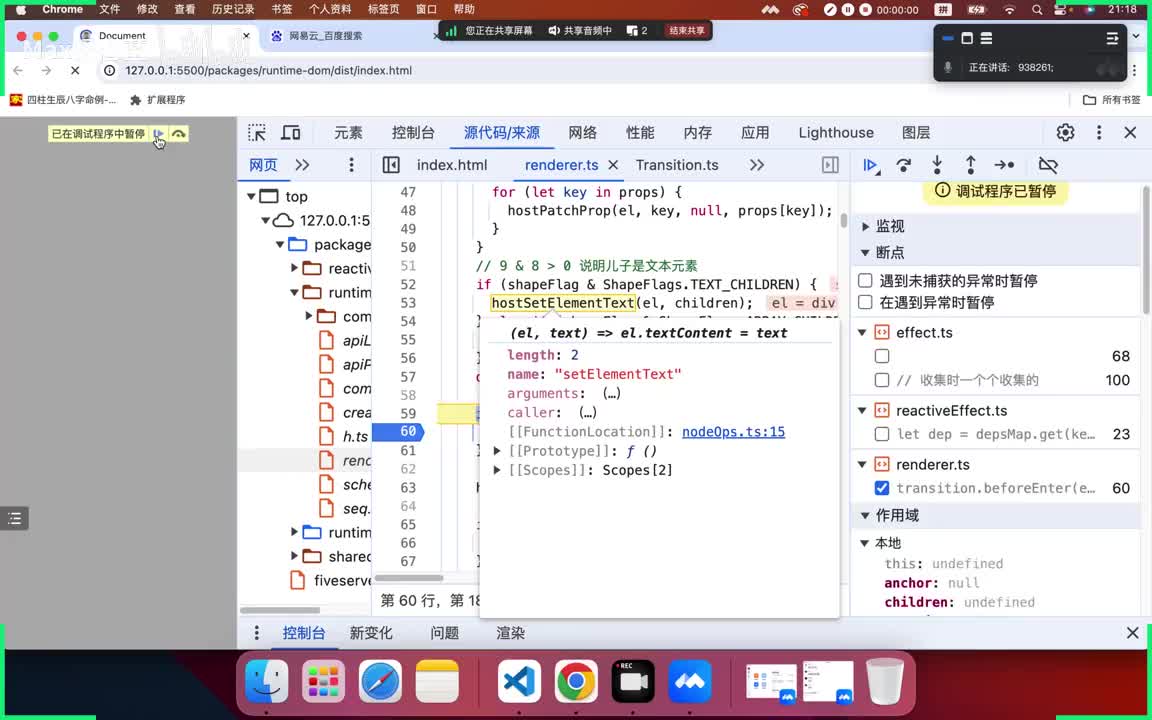The height and width of the screenshot is (720, 1152).
Task: Enable pause on caught exceptions
Action: [x=865, y=302]
